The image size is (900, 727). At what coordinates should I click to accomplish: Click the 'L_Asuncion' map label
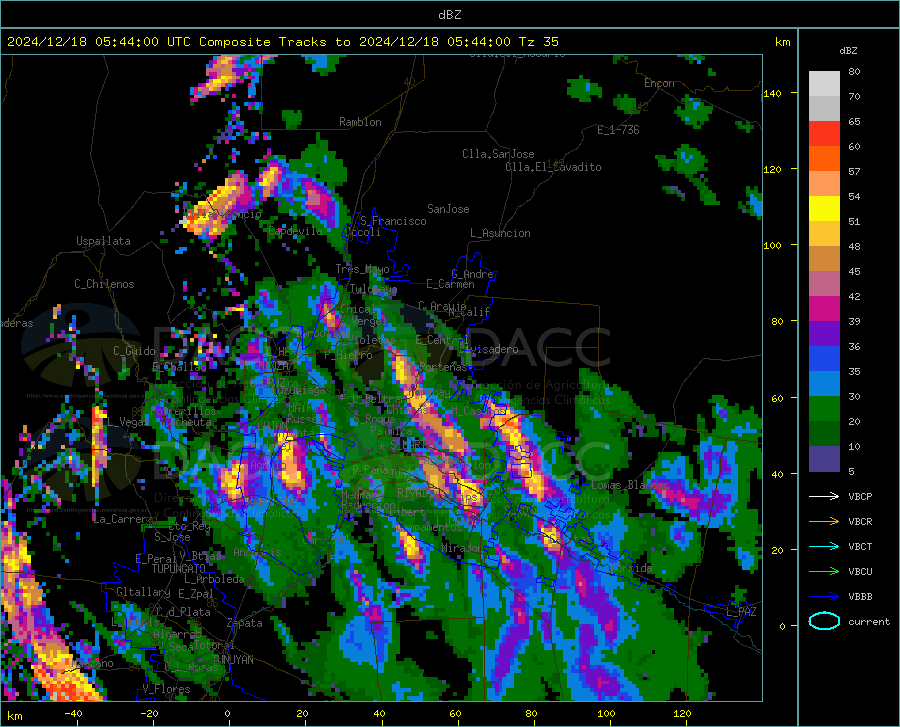click(500, 233)
